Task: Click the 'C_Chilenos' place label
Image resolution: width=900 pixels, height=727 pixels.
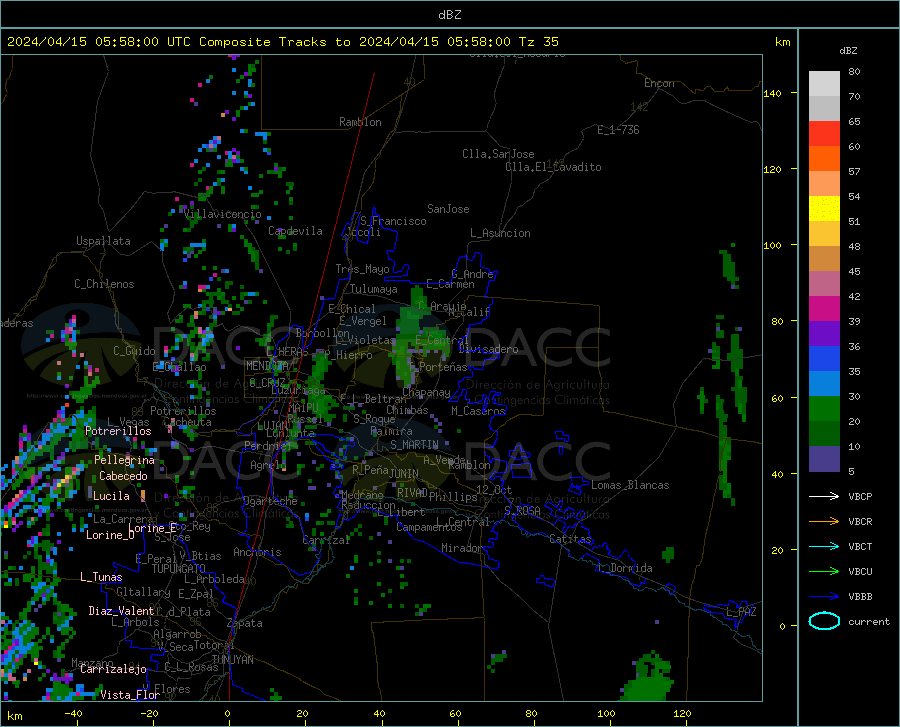Action: (x=104, y=284)
